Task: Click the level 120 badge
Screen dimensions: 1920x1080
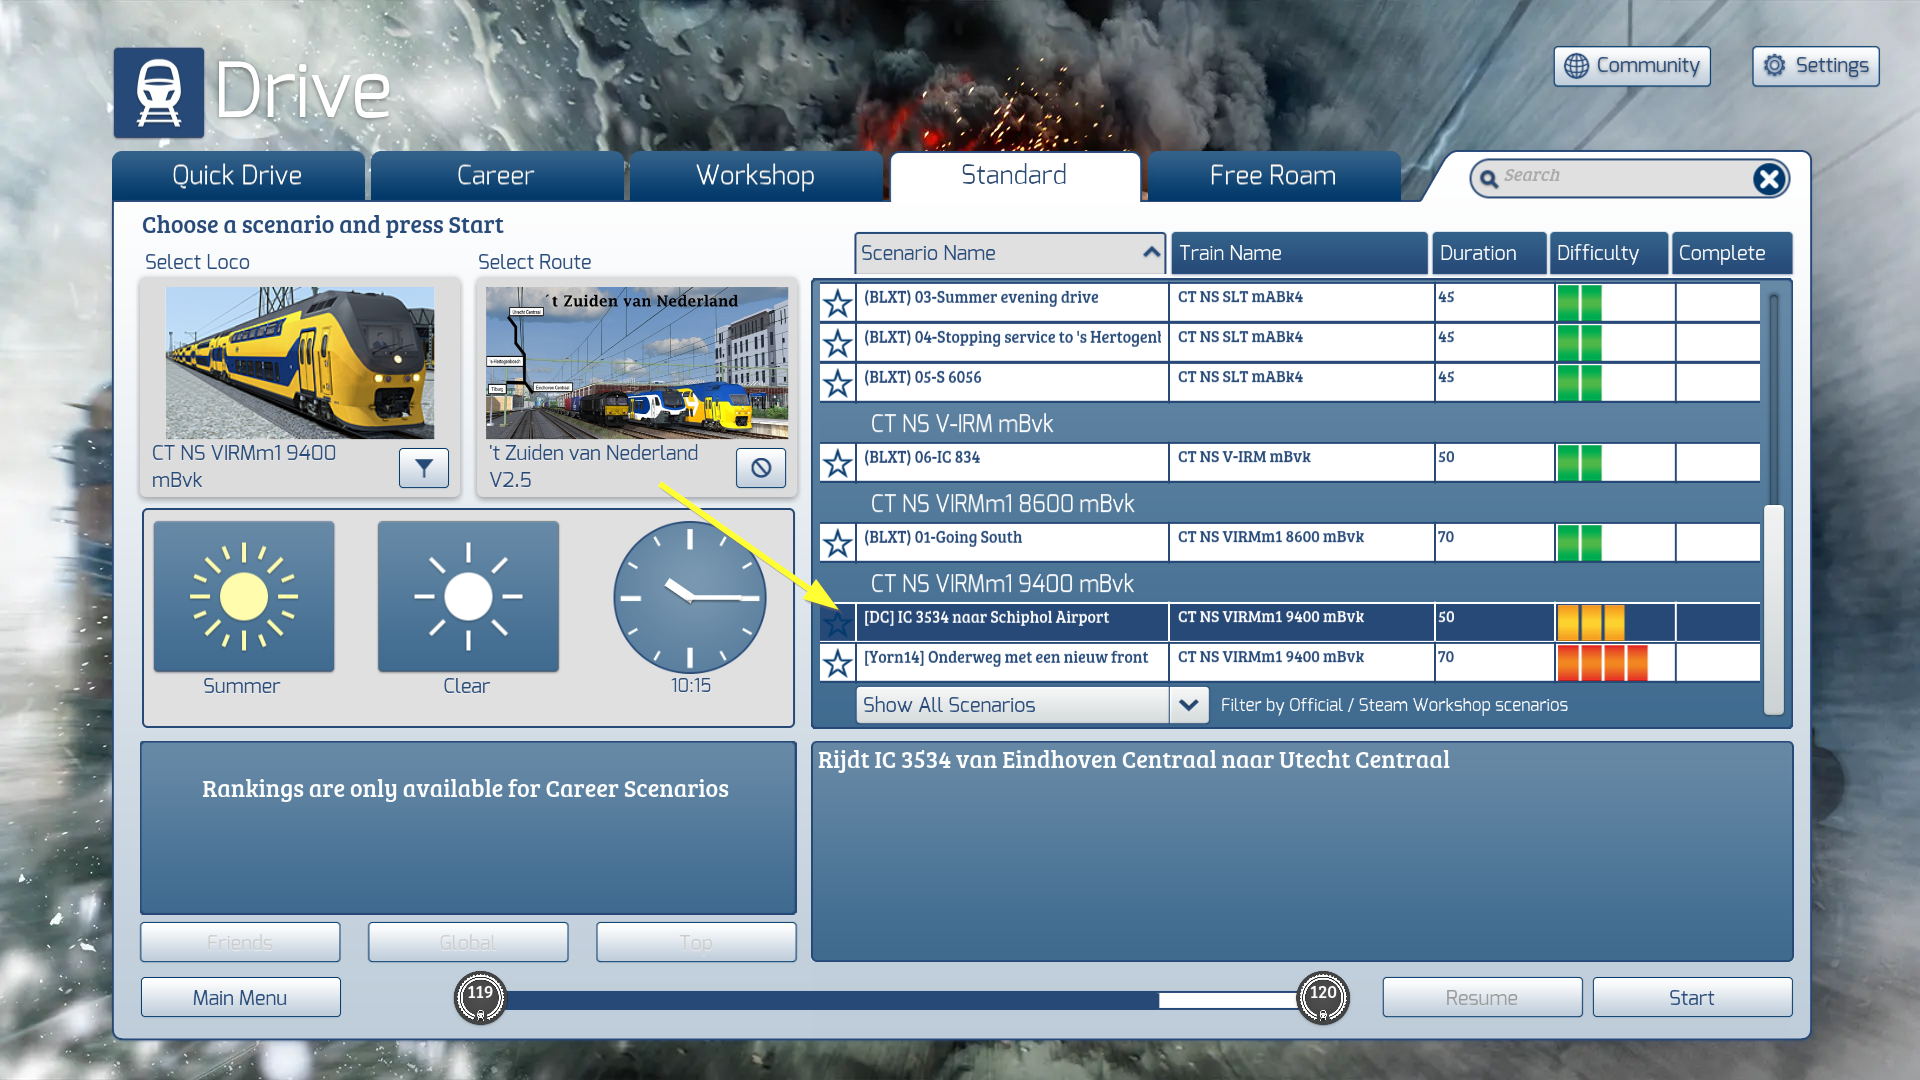Action: [1323, 997]
